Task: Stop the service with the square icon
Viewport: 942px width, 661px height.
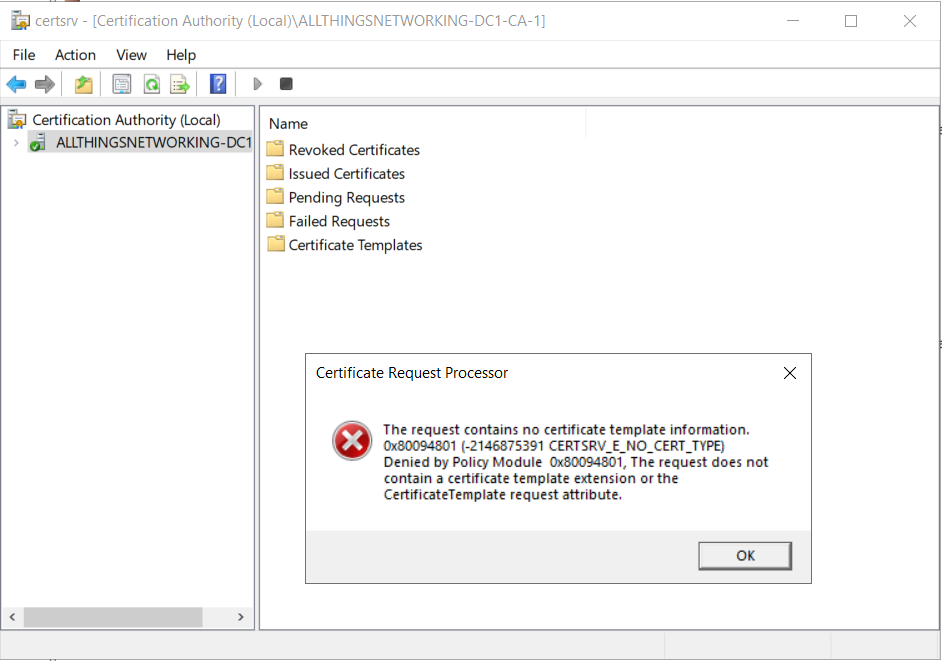Action: (x=286, y=84)
